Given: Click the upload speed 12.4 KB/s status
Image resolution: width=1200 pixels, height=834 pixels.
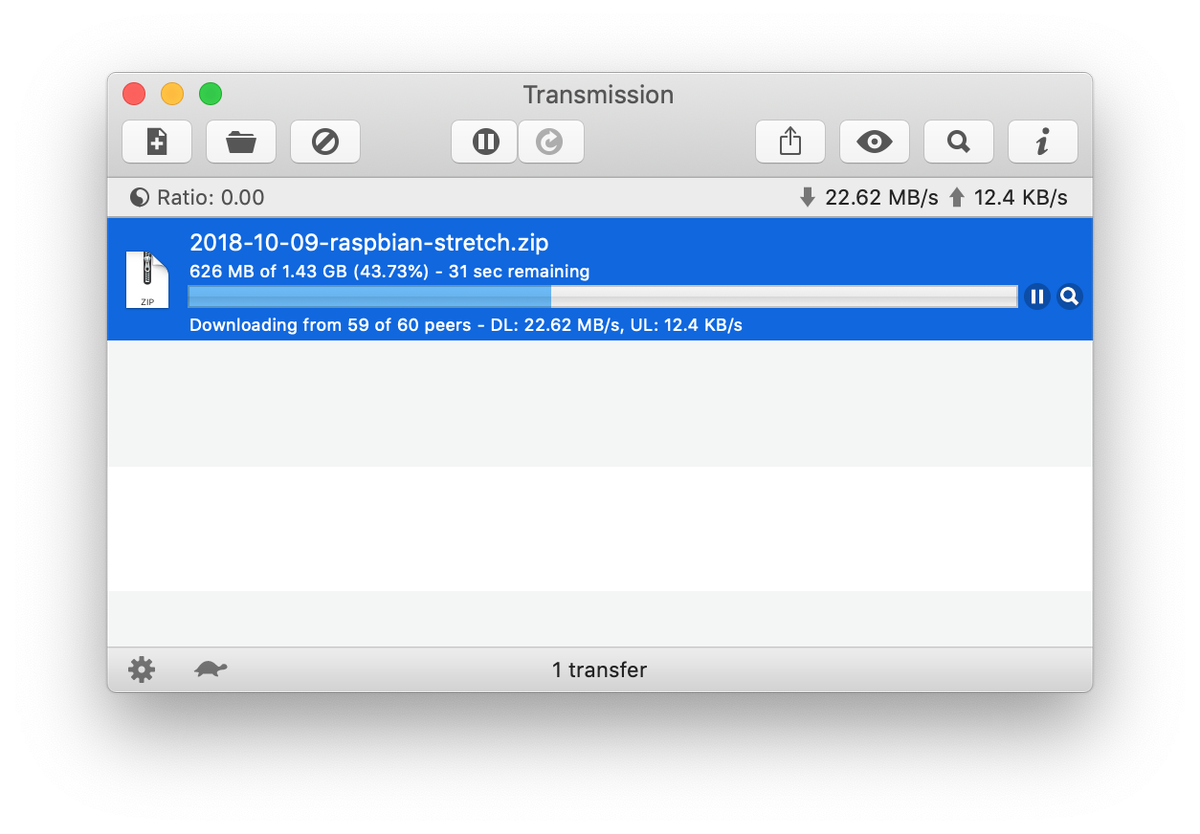Looking at the screenshot, I should tap(1007, 198).
